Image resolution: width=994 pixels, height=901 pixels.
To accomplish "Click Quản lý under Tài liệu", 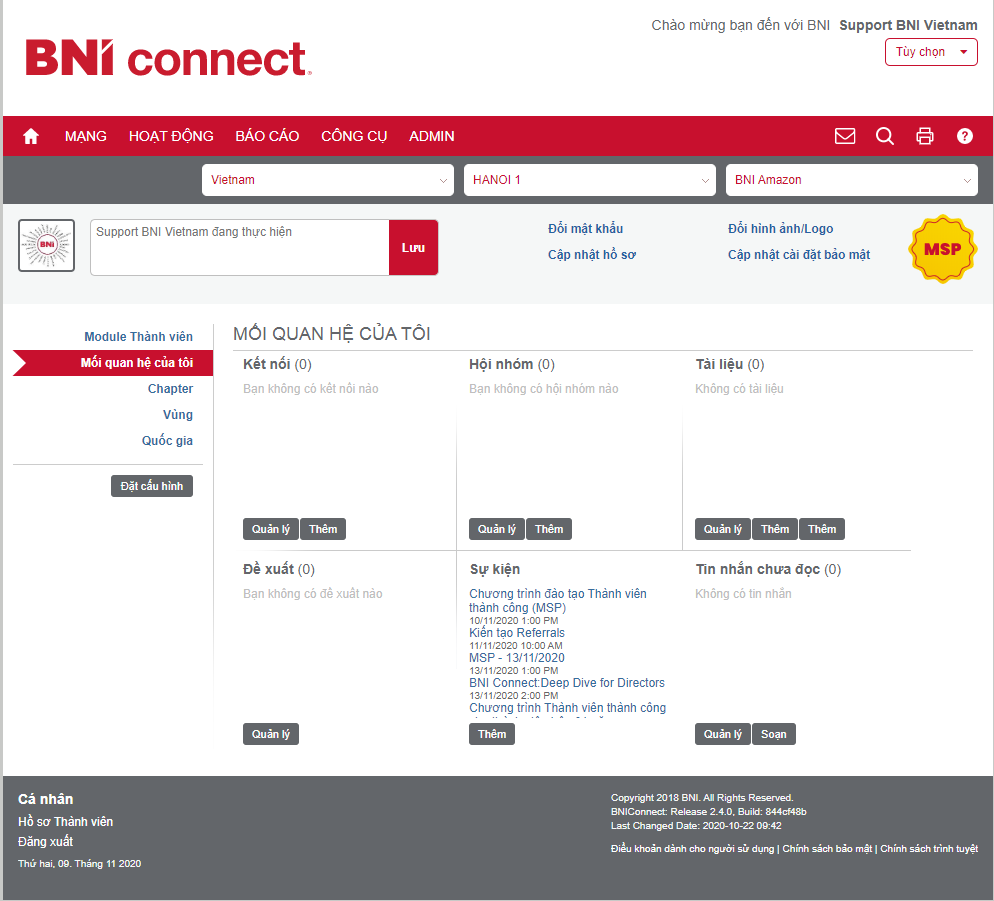I will pos(723,529).
